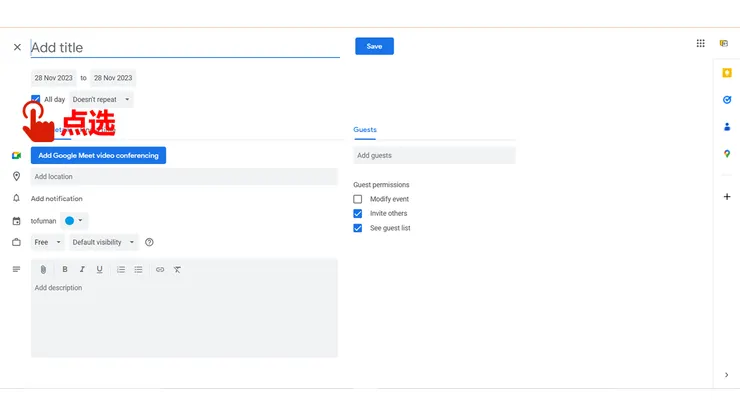
Task: Enable the Modify event permission
Action: pyautogui.click(x=358, y=199)
